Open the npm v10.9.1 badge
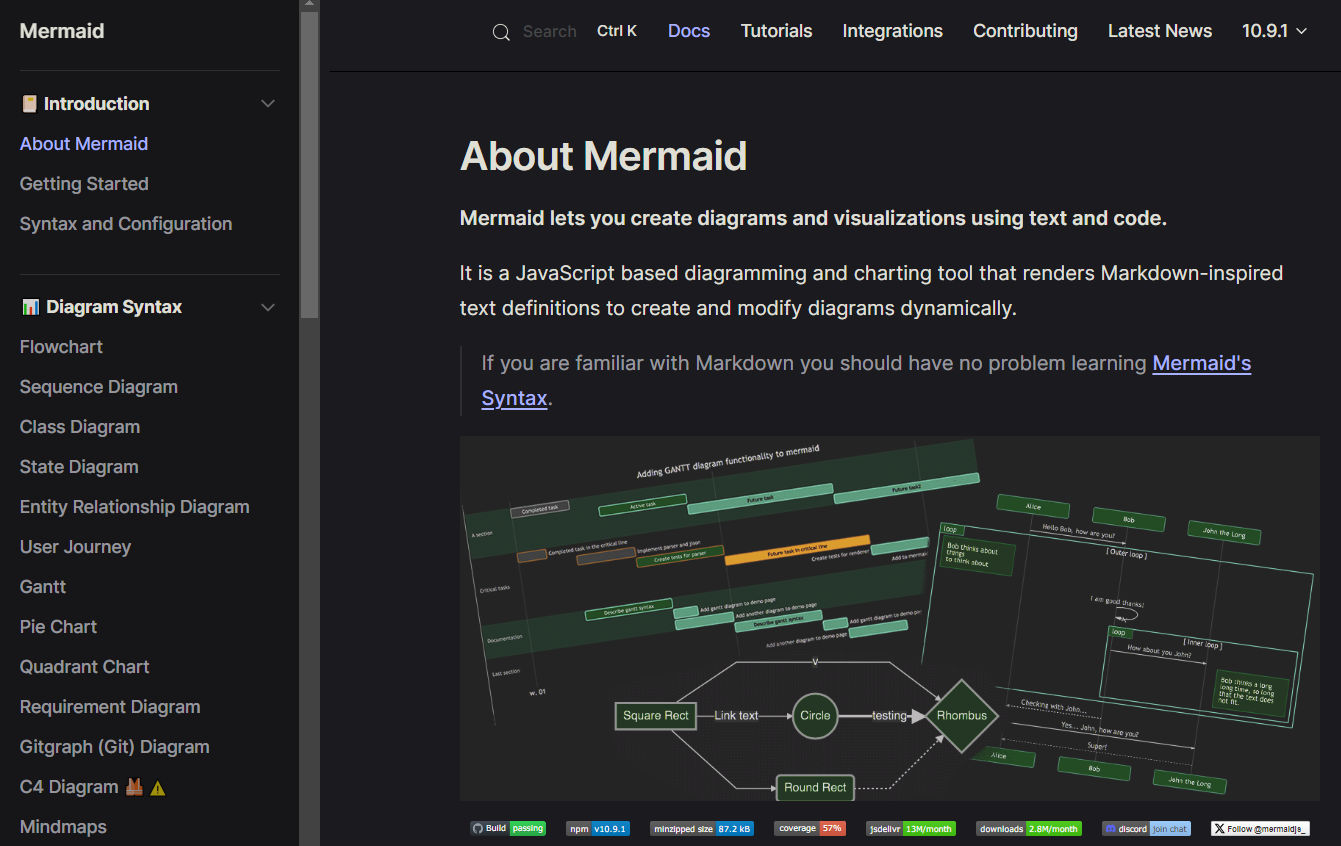 coord(598,828)
